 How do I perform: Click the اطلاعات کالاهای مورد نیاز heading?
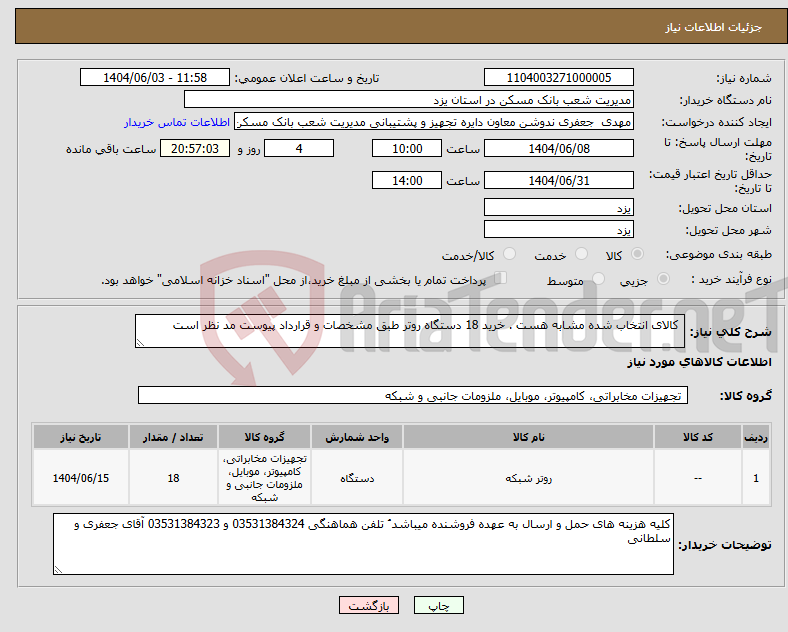pos(699,362)
